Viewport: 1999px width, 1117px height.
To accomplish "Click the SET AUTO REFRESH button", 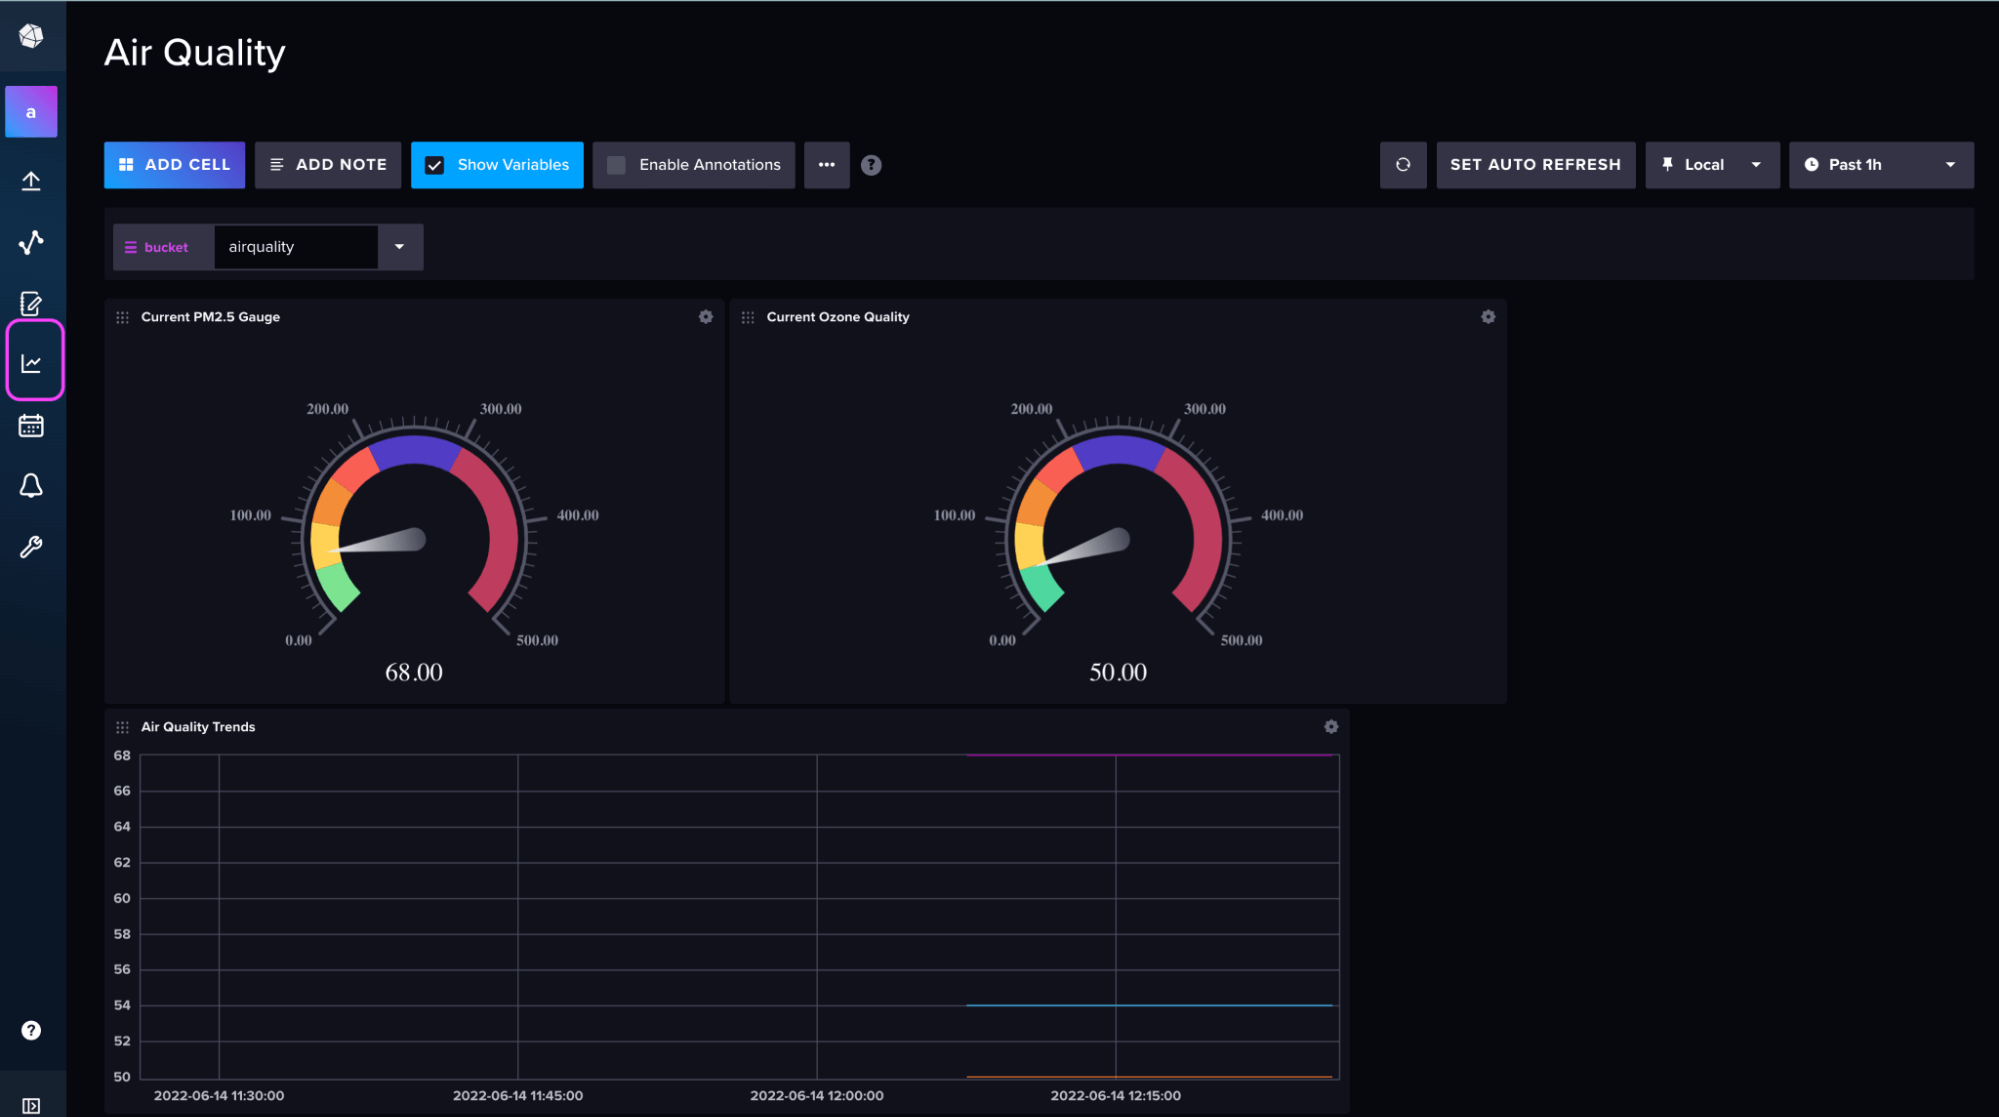I will tap(1535, 165).
